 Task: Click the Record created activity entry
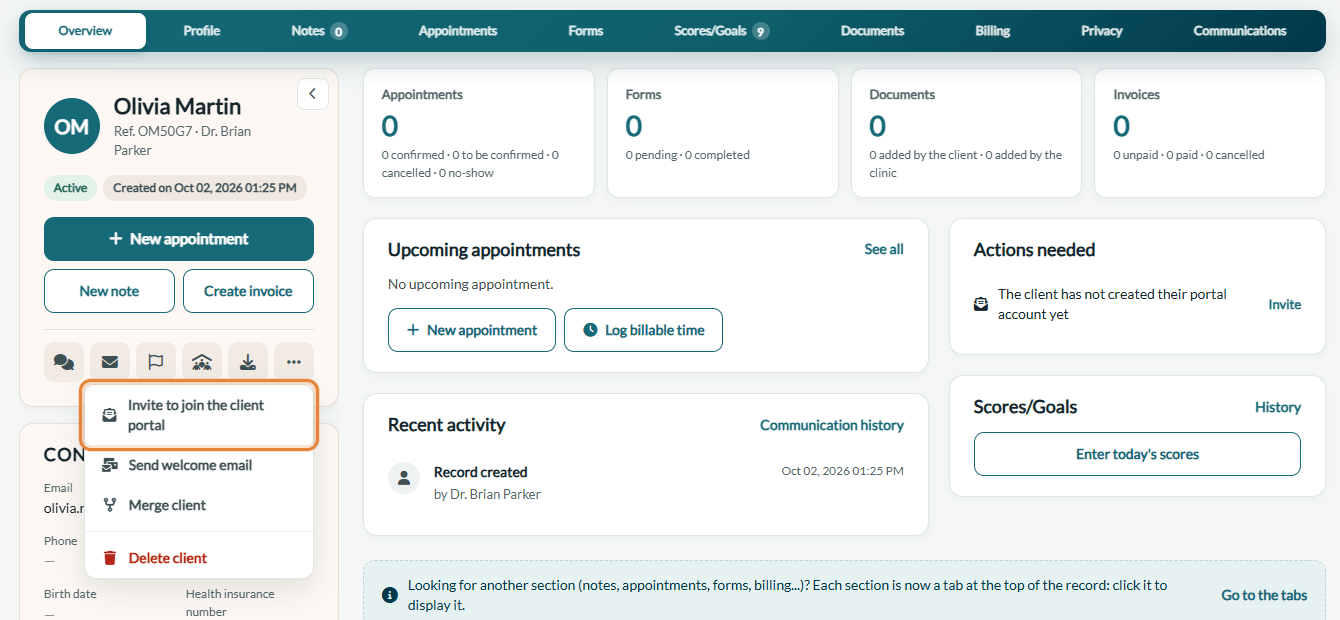[646, 481]
